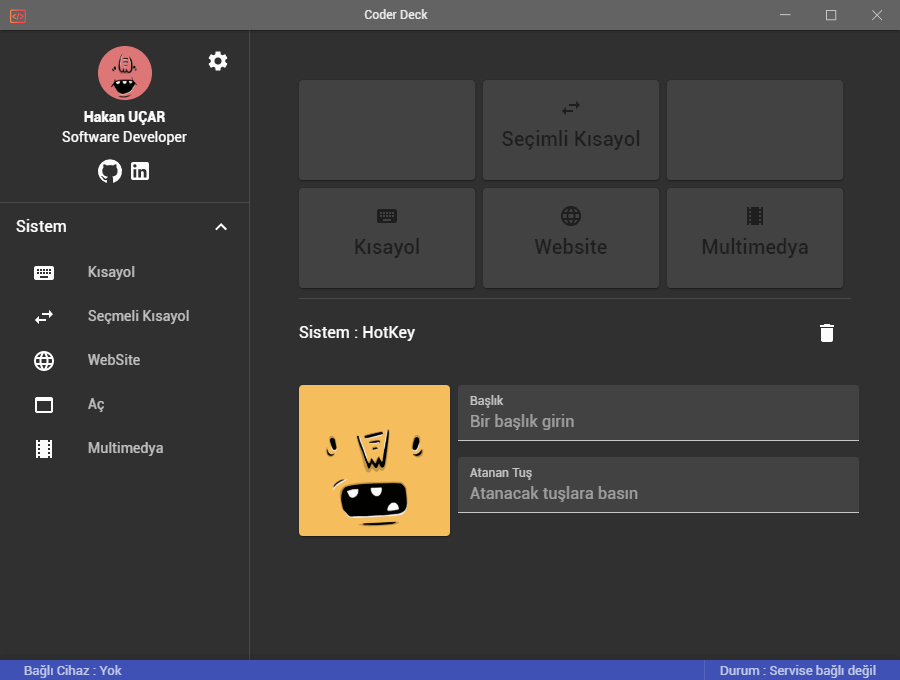900x680 pixels.
Task: Click the Hakan UÇAR avatar image
Action: [x=125, y=73]
